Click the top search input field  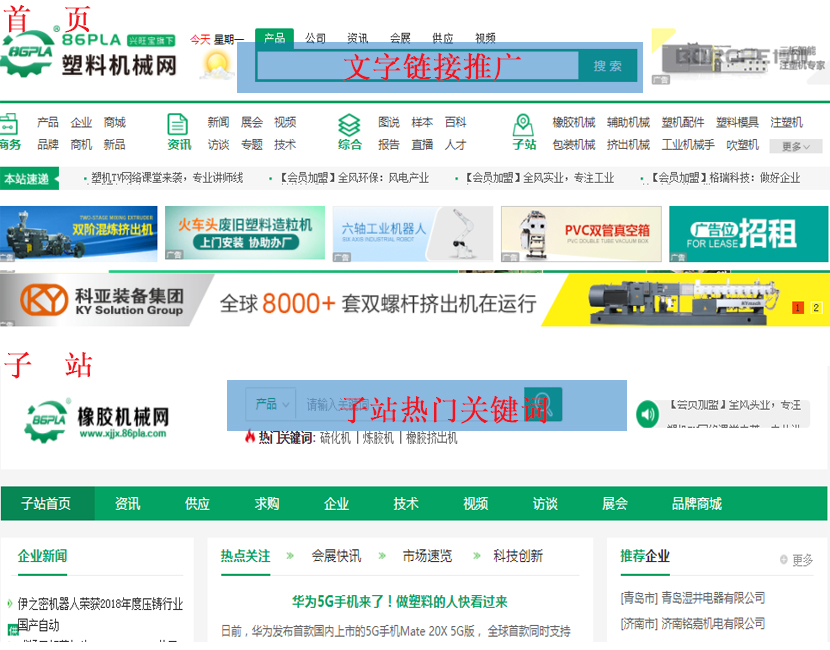(417, 66)
